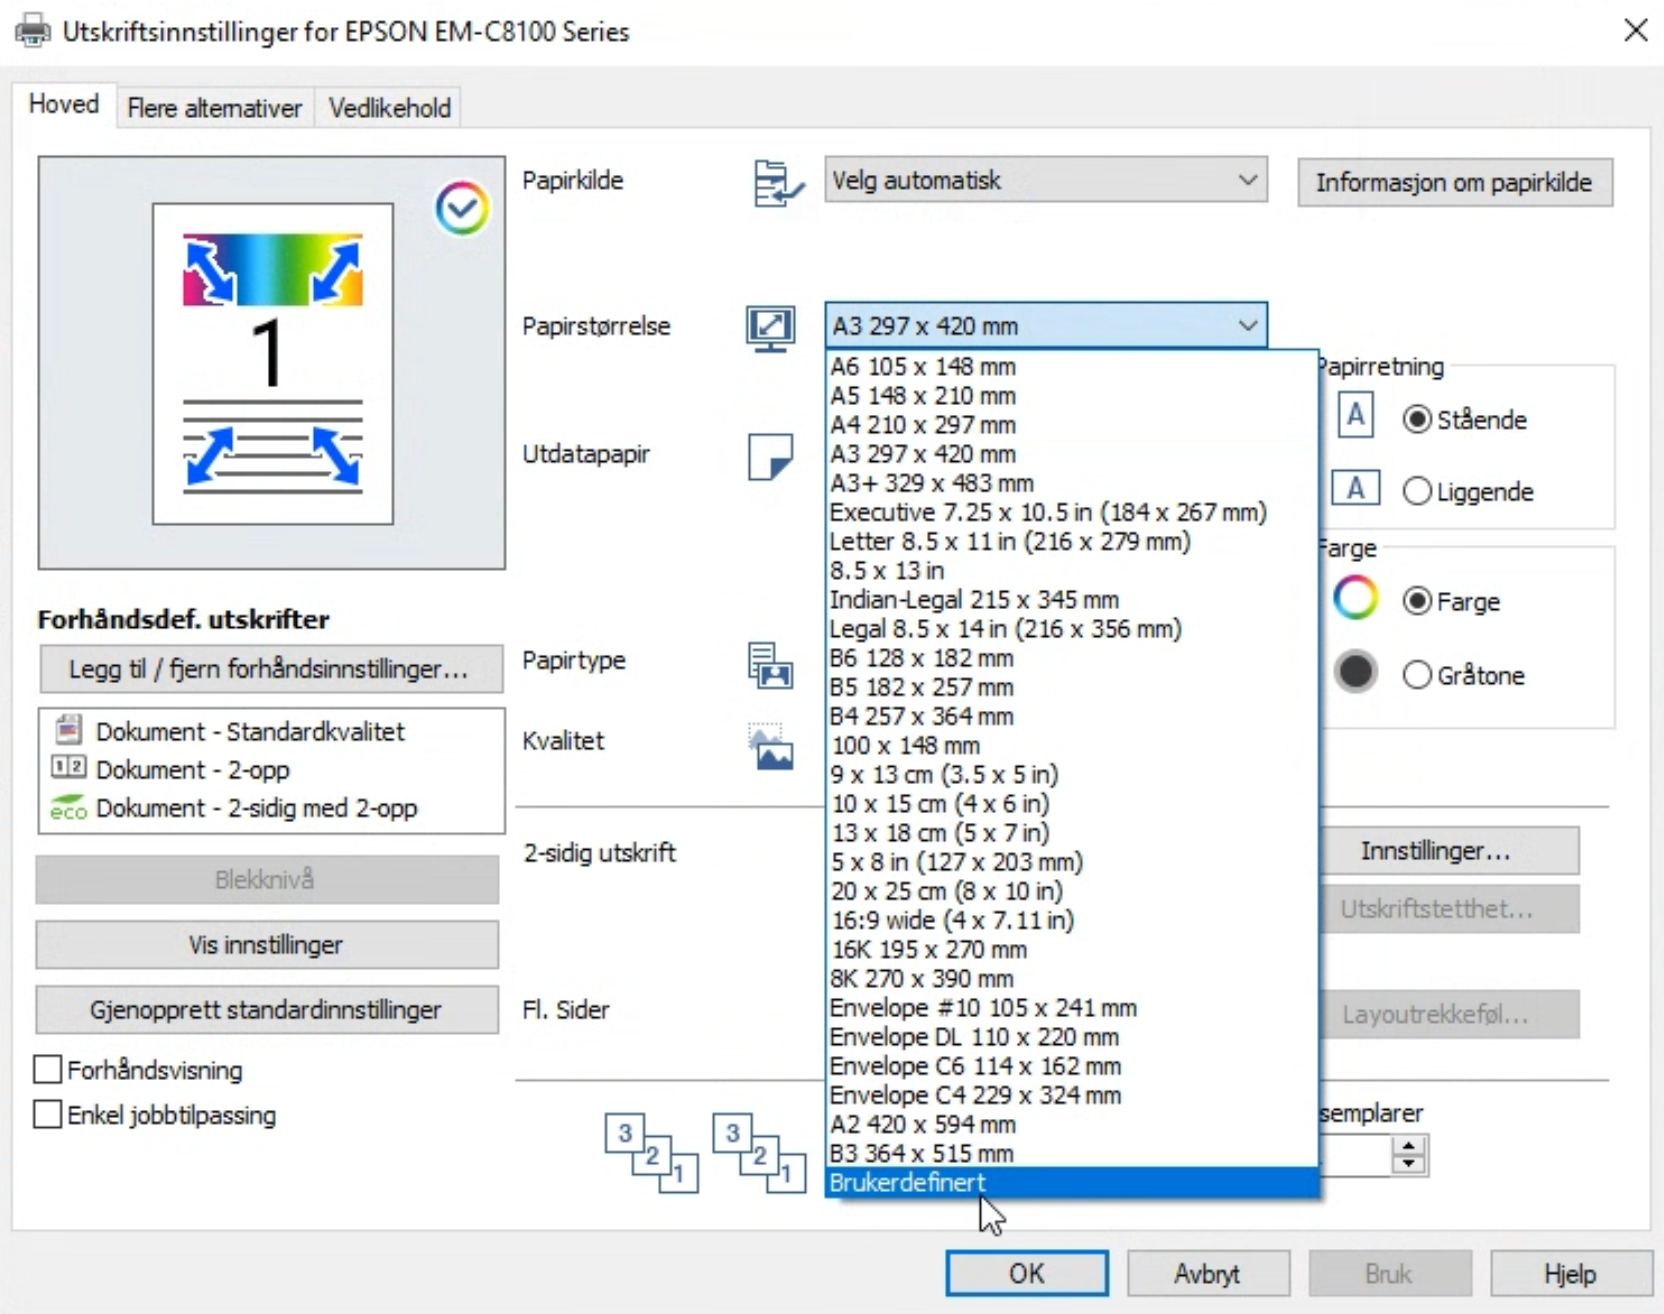Click the eco preset icon
This screenshot has width=1664, height=1314.
[68, 807]
